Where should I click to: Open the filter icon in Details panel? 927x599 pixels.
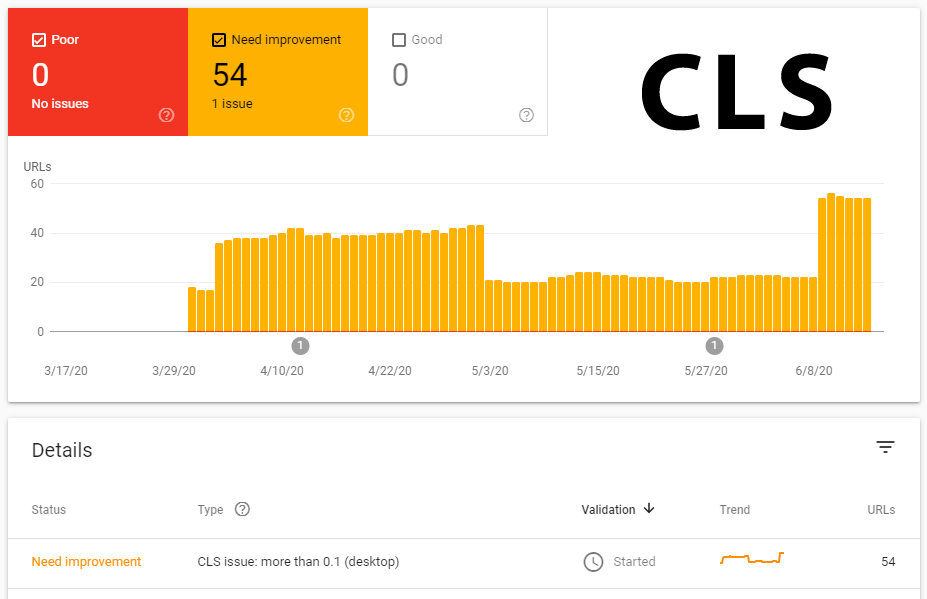coord(885,447)
